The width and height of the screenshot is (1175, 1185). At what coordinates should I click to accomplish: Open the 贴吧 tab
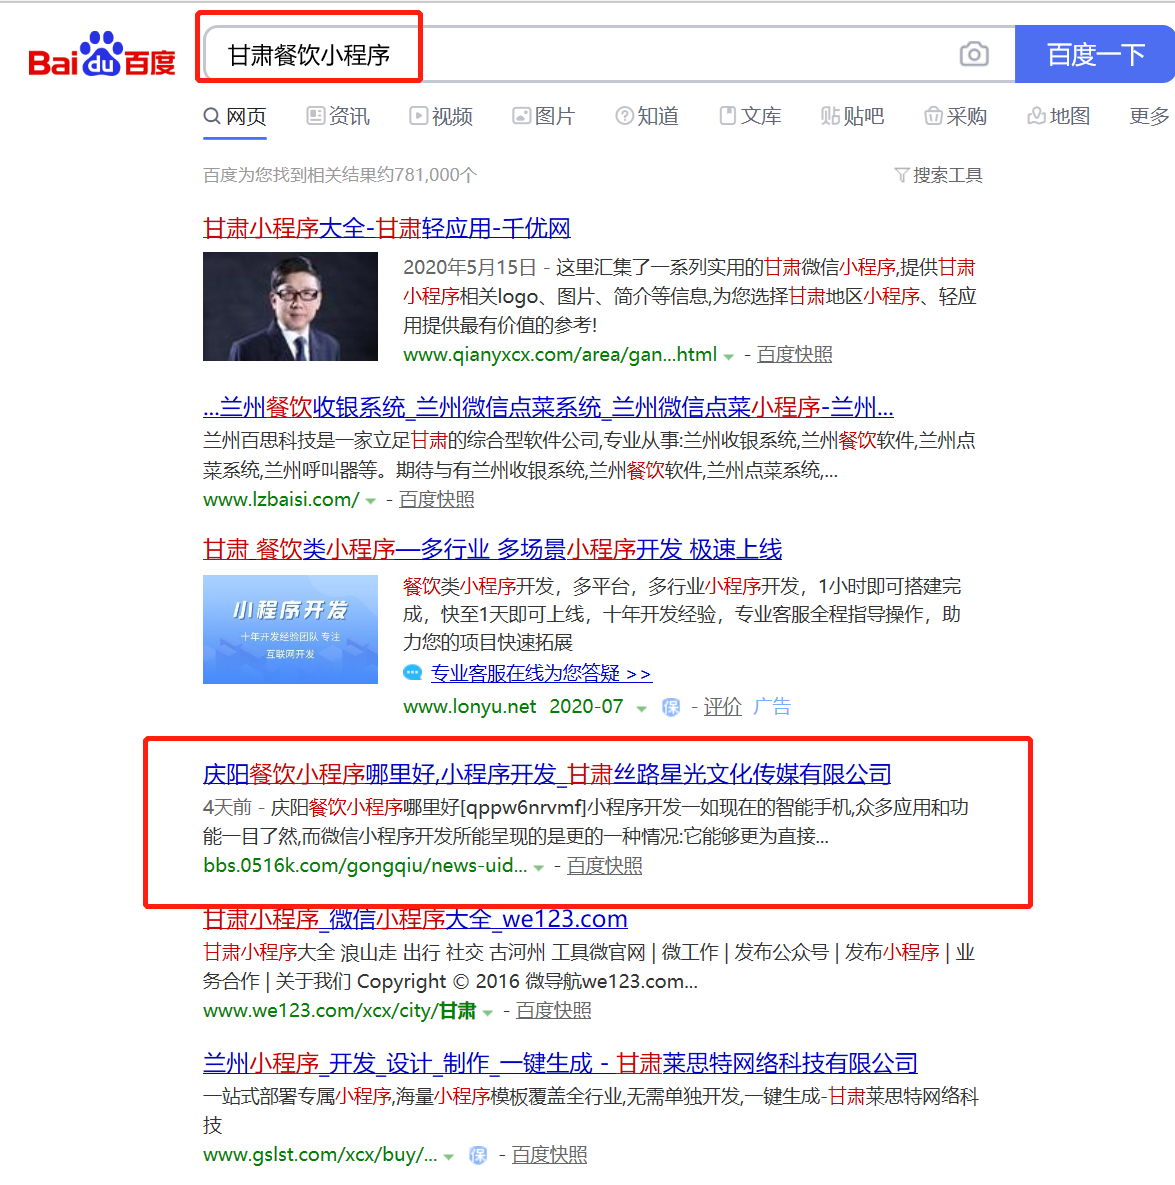click(852, 116)
